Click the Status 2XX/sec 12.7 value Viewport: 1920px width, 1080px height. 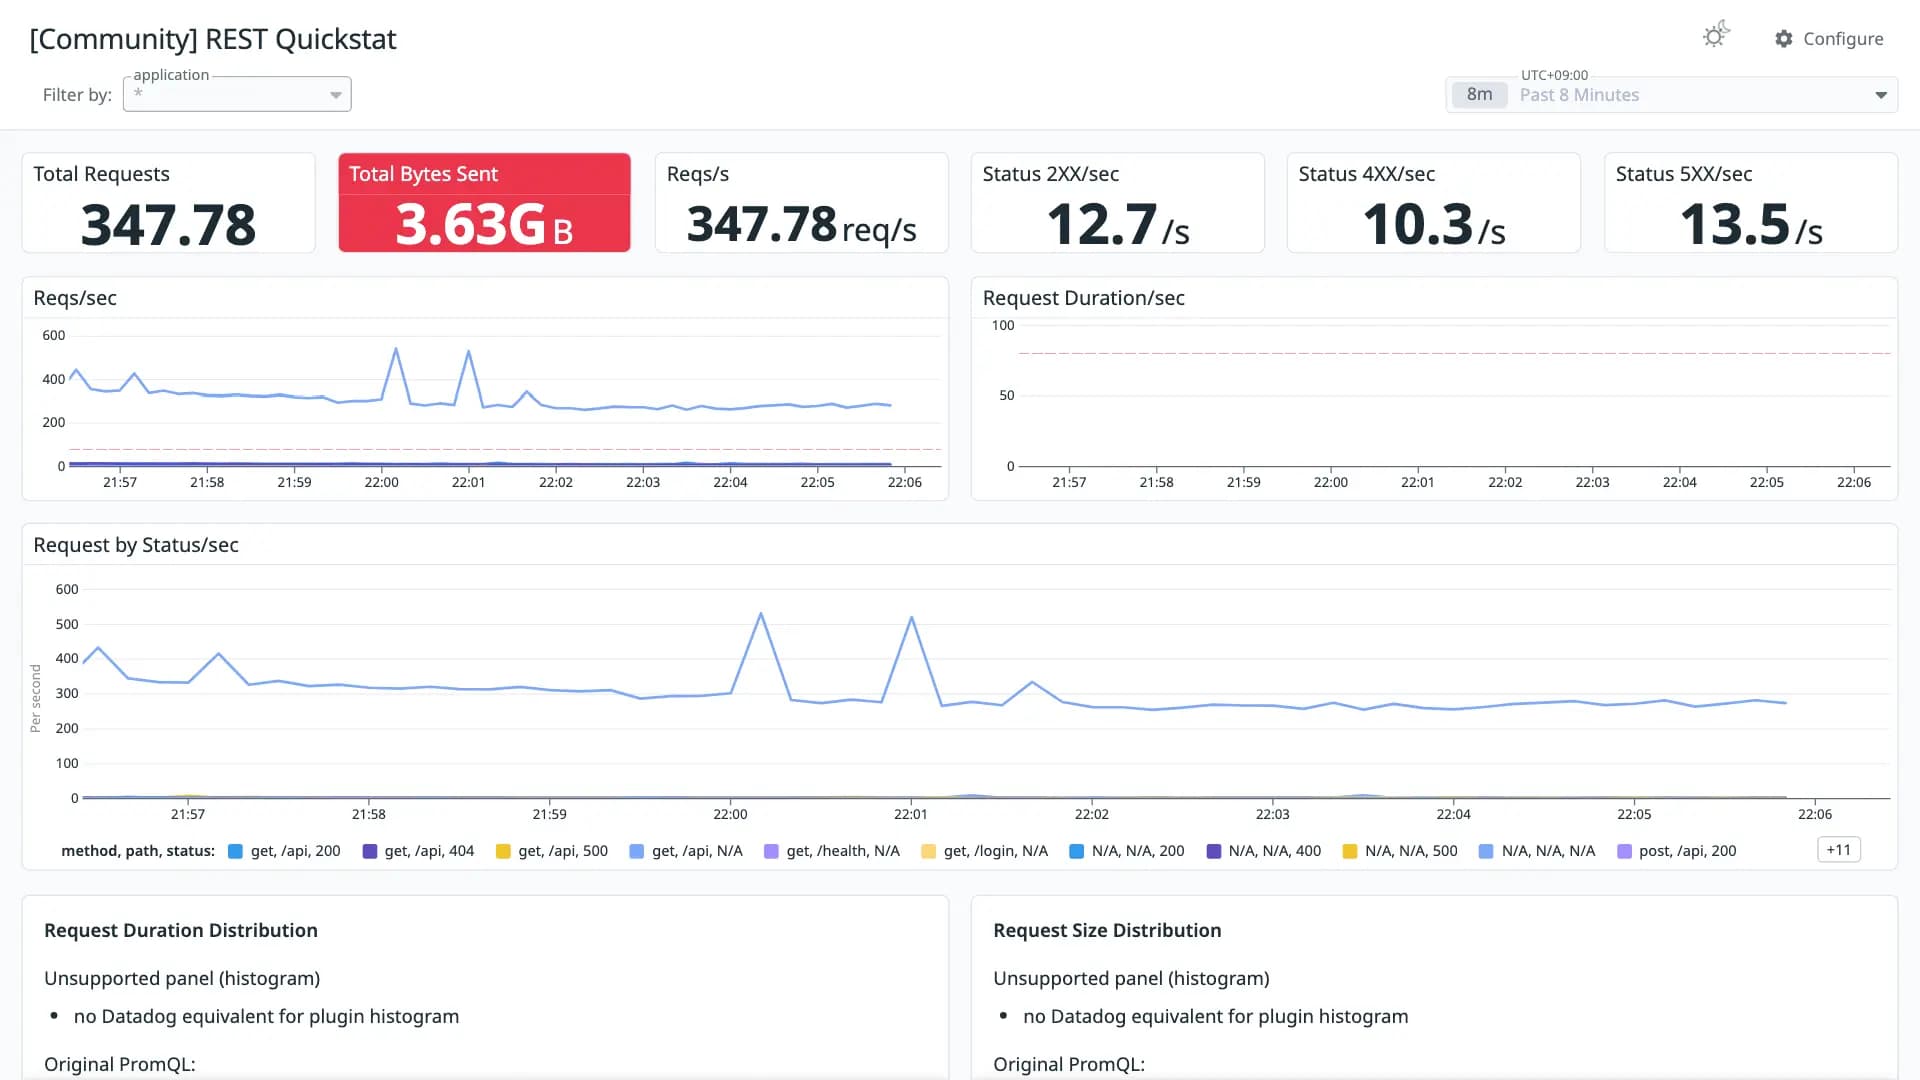point(1118,224)
